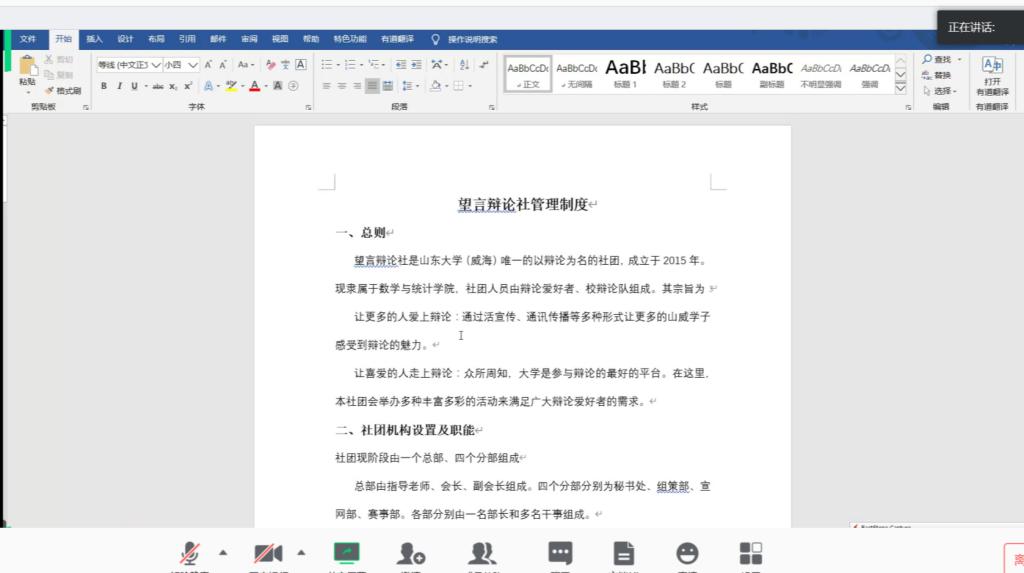
Task: Open the font name dropdown
Action: pyautogui.click(x=155, y=65)
